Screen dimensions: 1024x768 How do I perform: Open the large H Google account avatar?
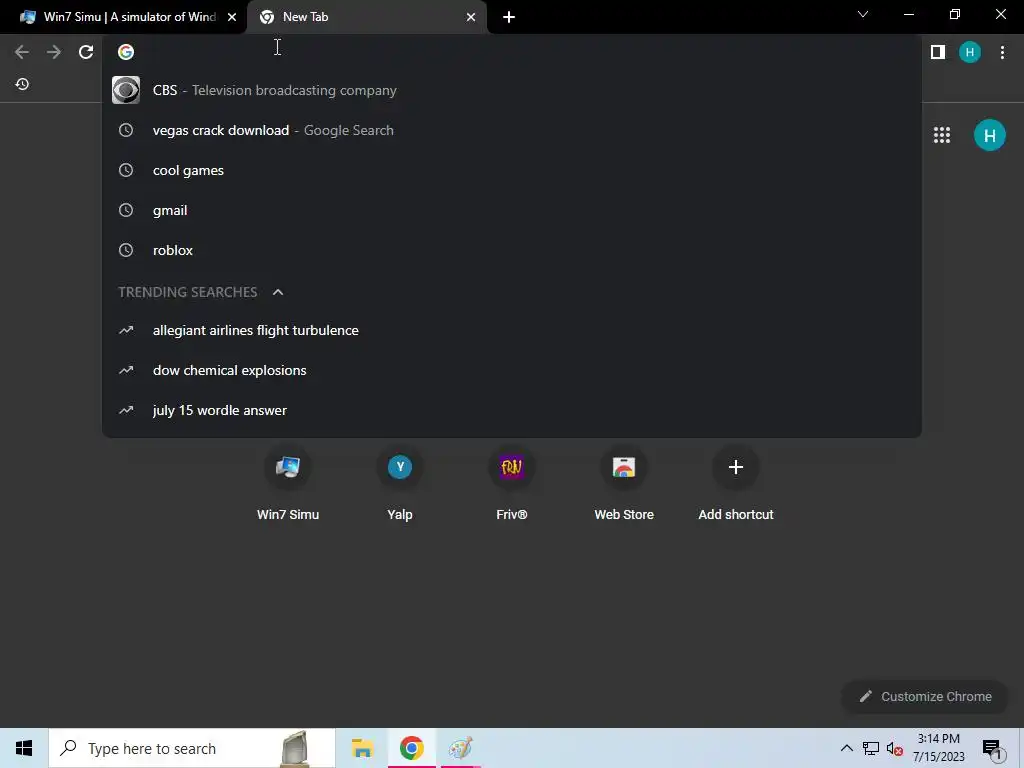[x=990, y=135]
